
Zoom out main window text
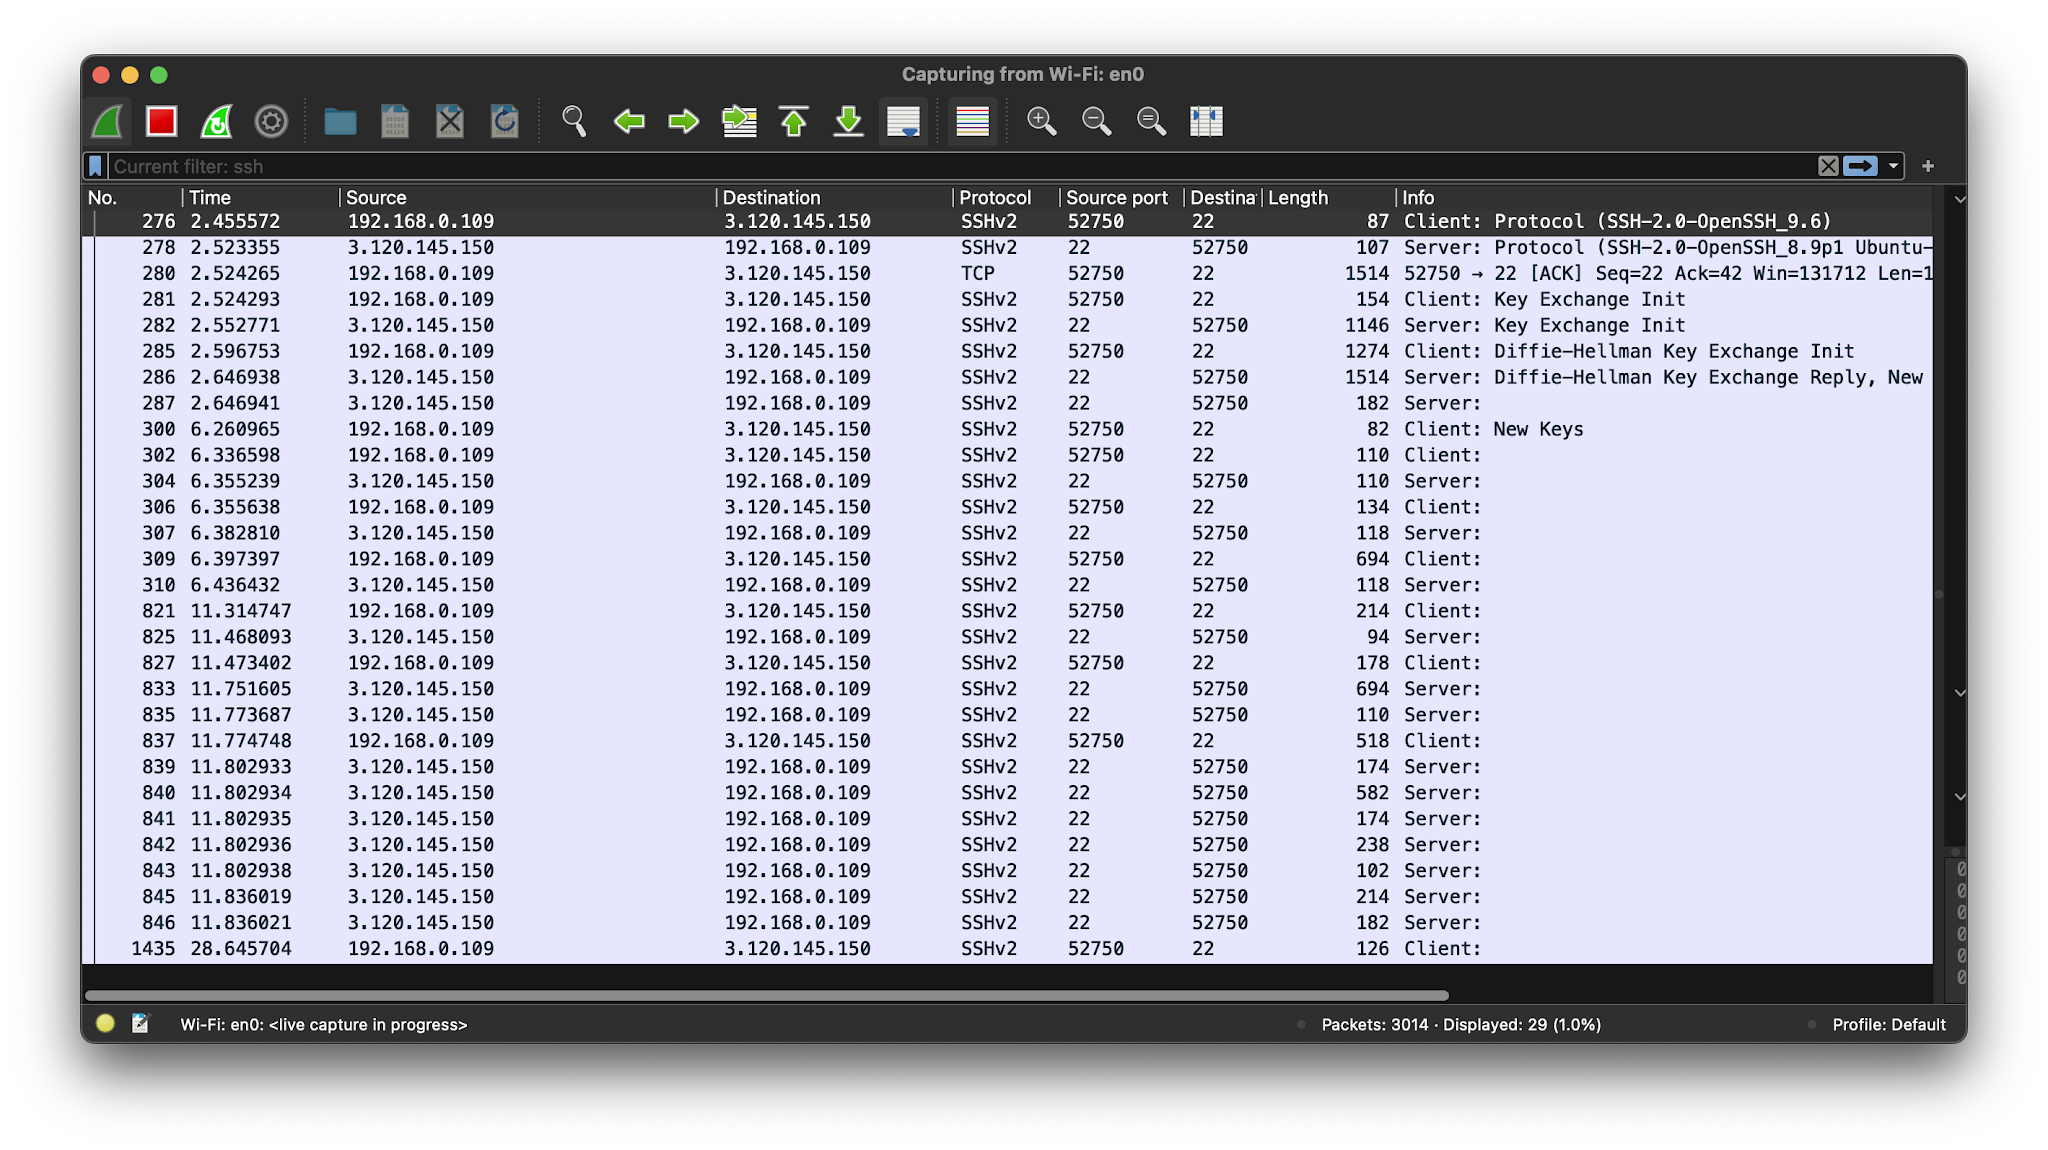coord(1096,122)
